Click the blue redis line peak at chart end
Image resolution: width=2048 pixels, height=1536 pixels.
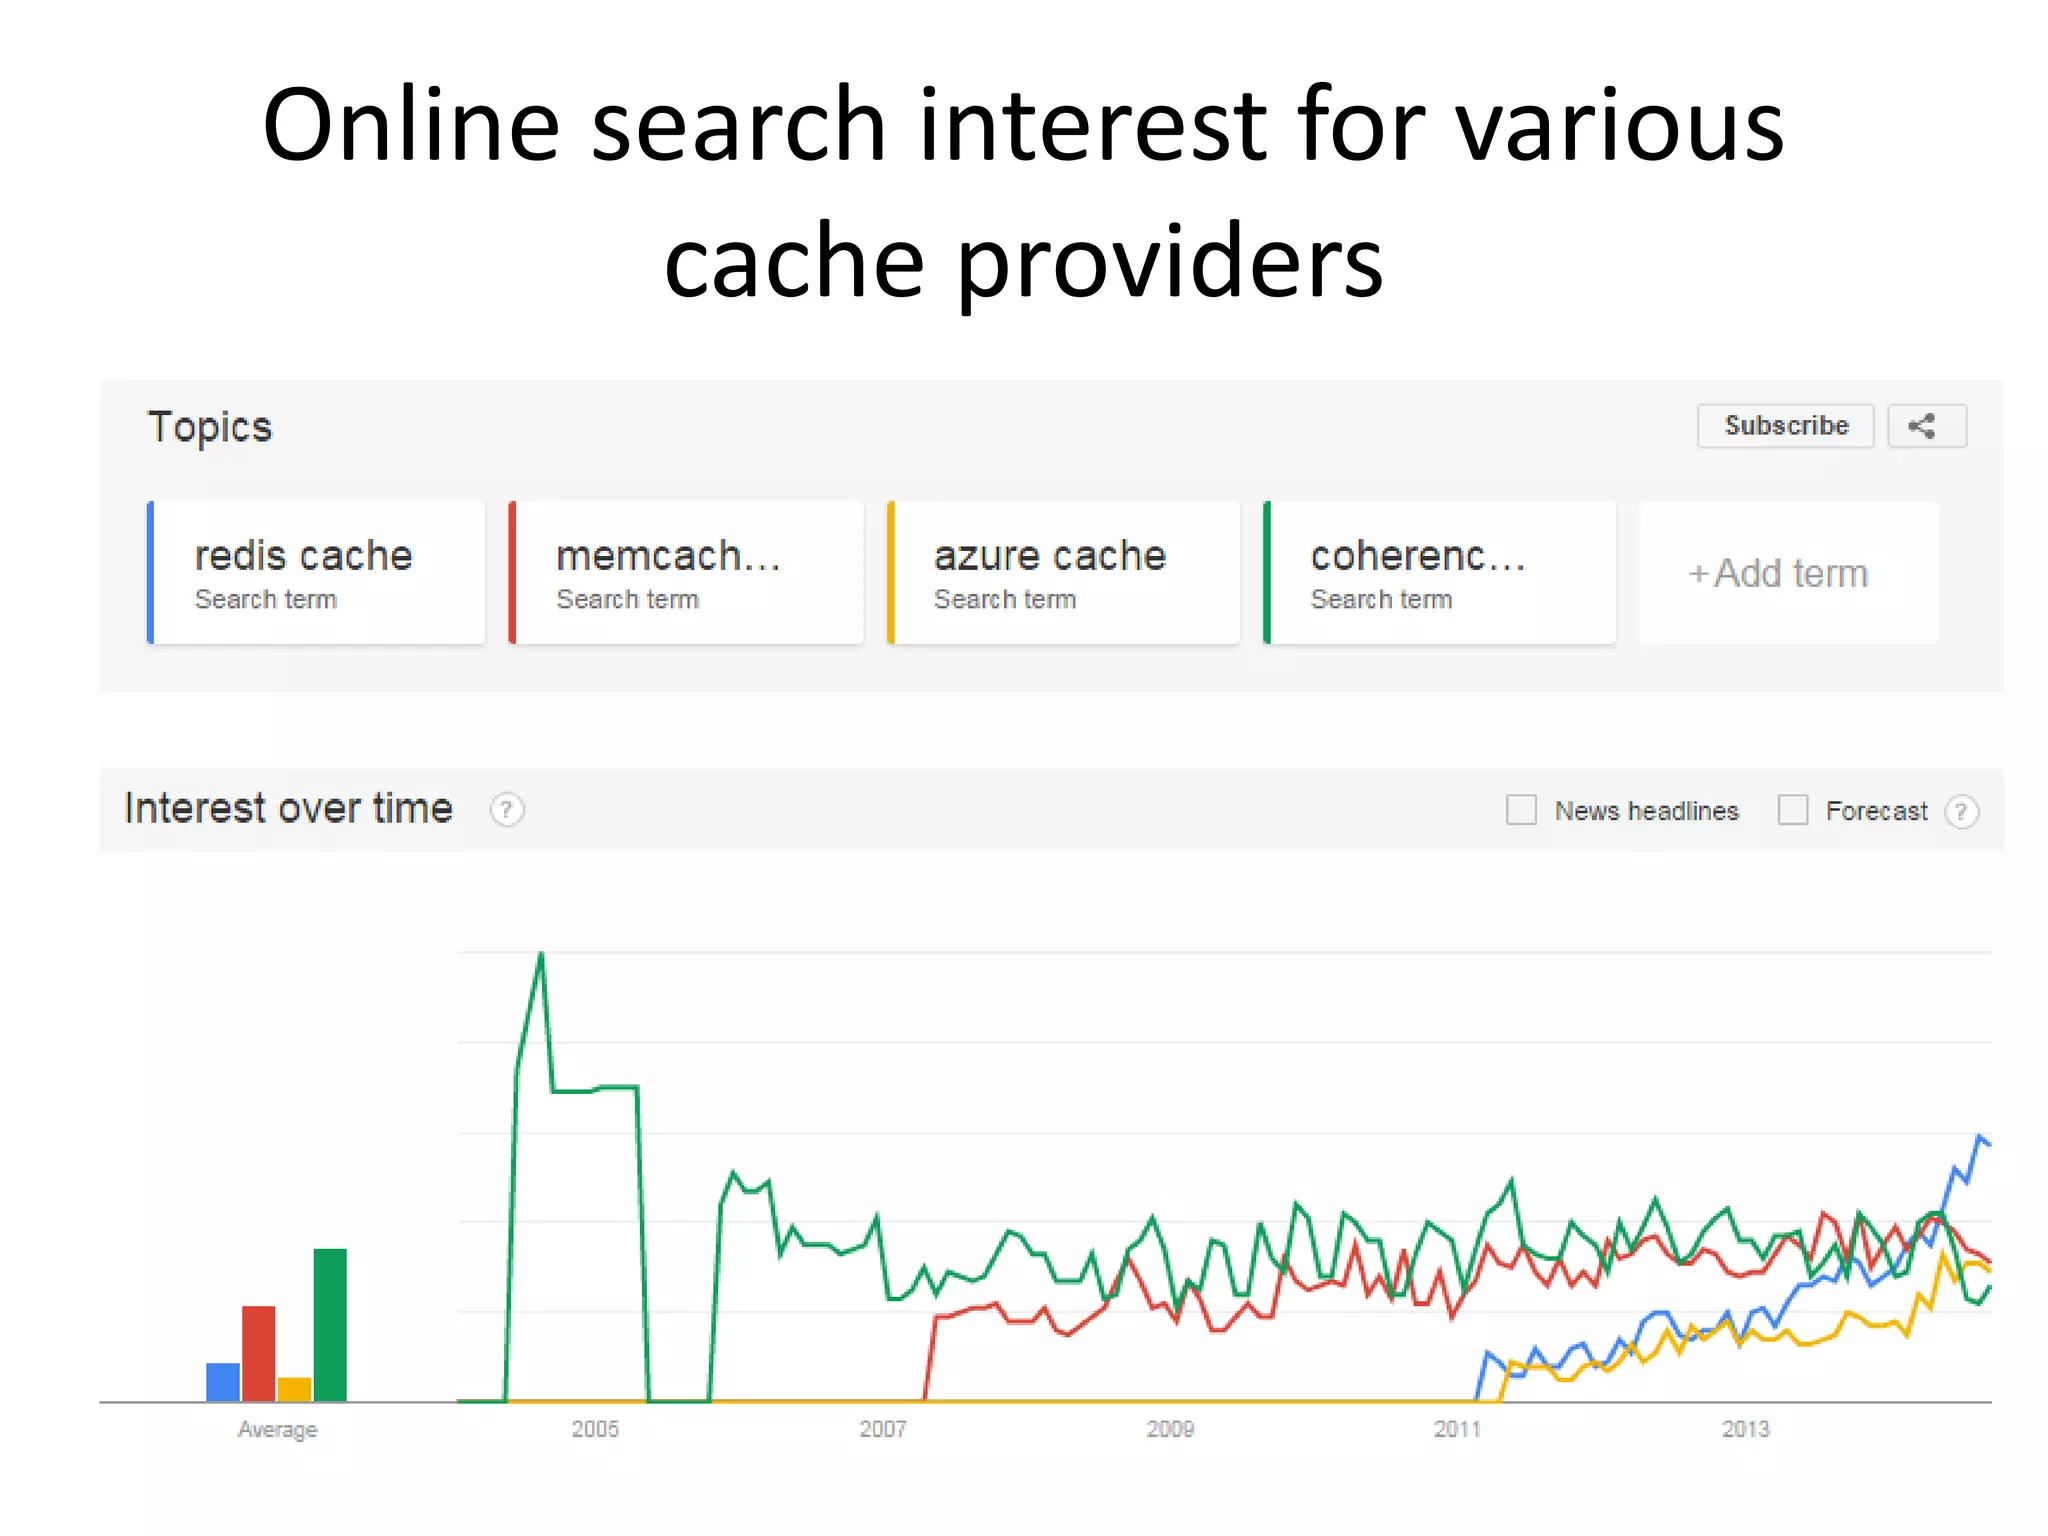point(1980,1138)
